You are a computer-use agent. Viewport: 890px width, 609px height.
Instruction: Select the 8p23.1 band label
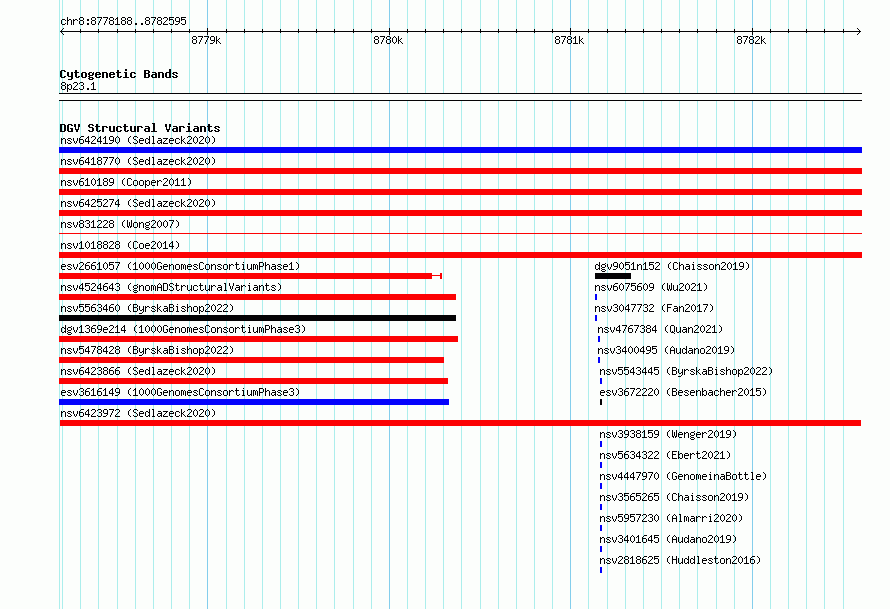click(x=78, y=86)
